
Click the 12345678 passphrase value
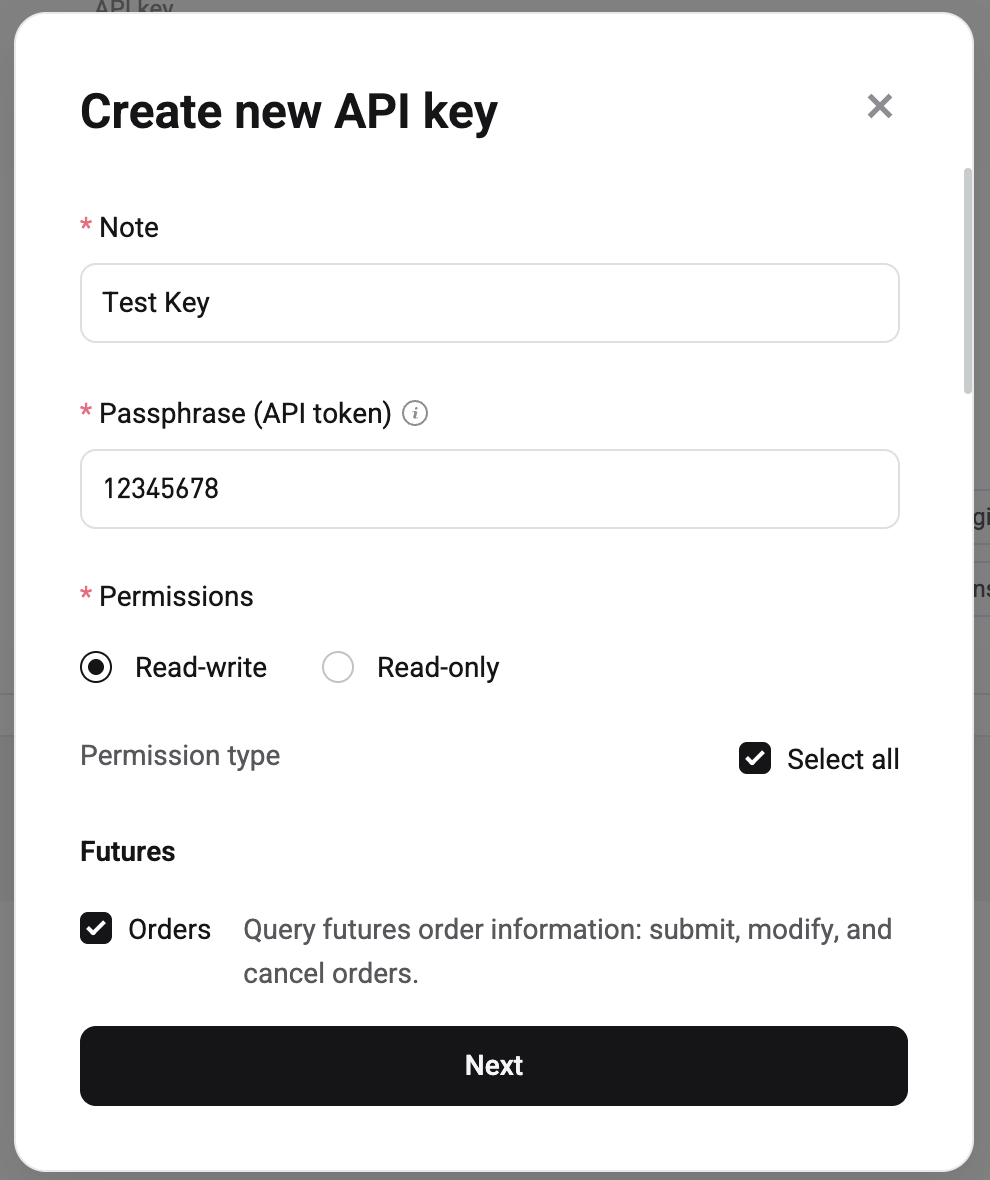pyautogui.click(x=161, y=488)
